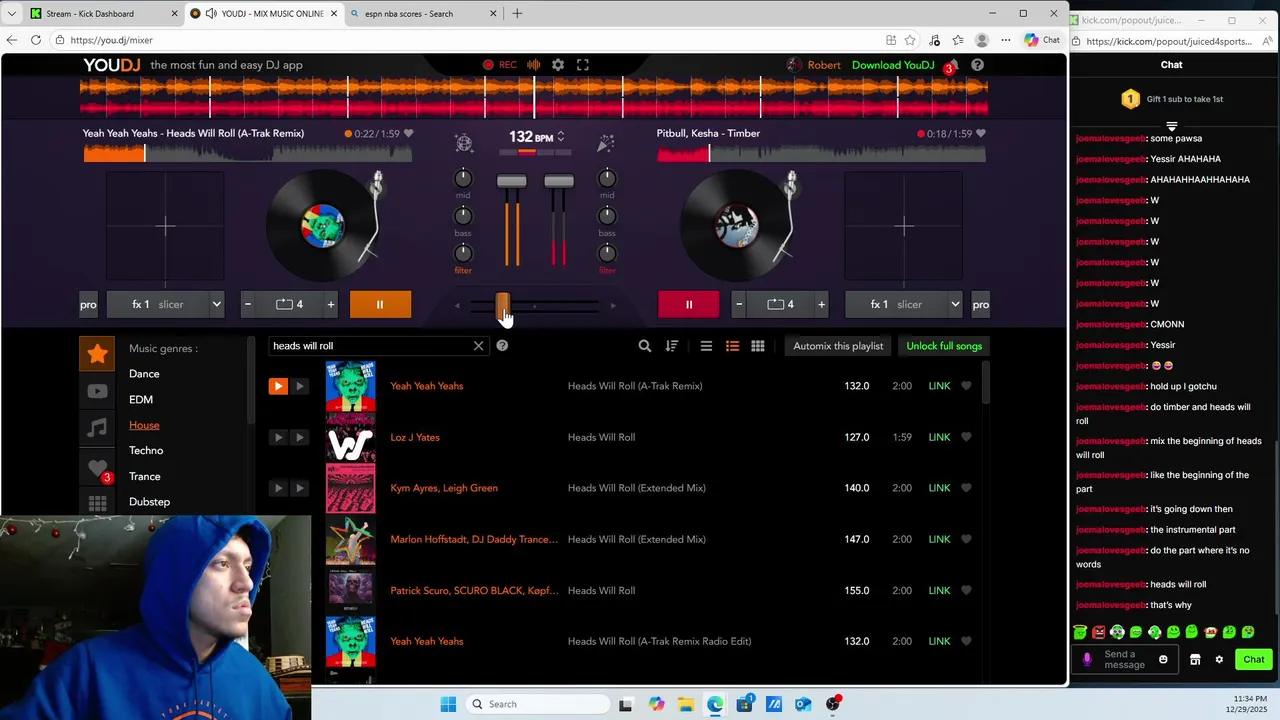Click the crossfader handle
The height and width of the screenshot is (720, 1280).
click(x=503, y=305)
